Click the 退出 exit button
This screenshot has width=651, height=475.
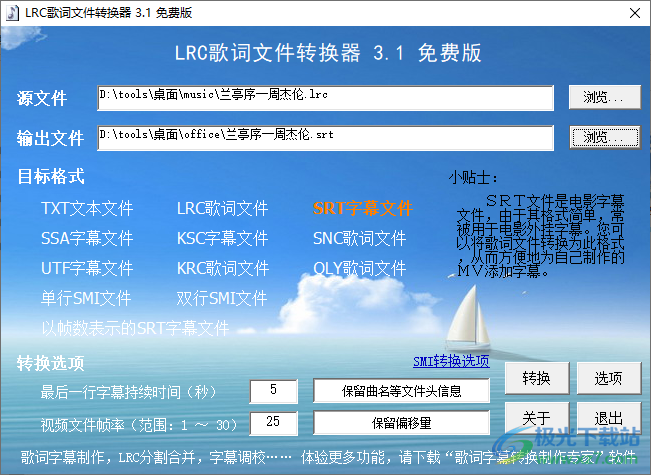[609, 417]
